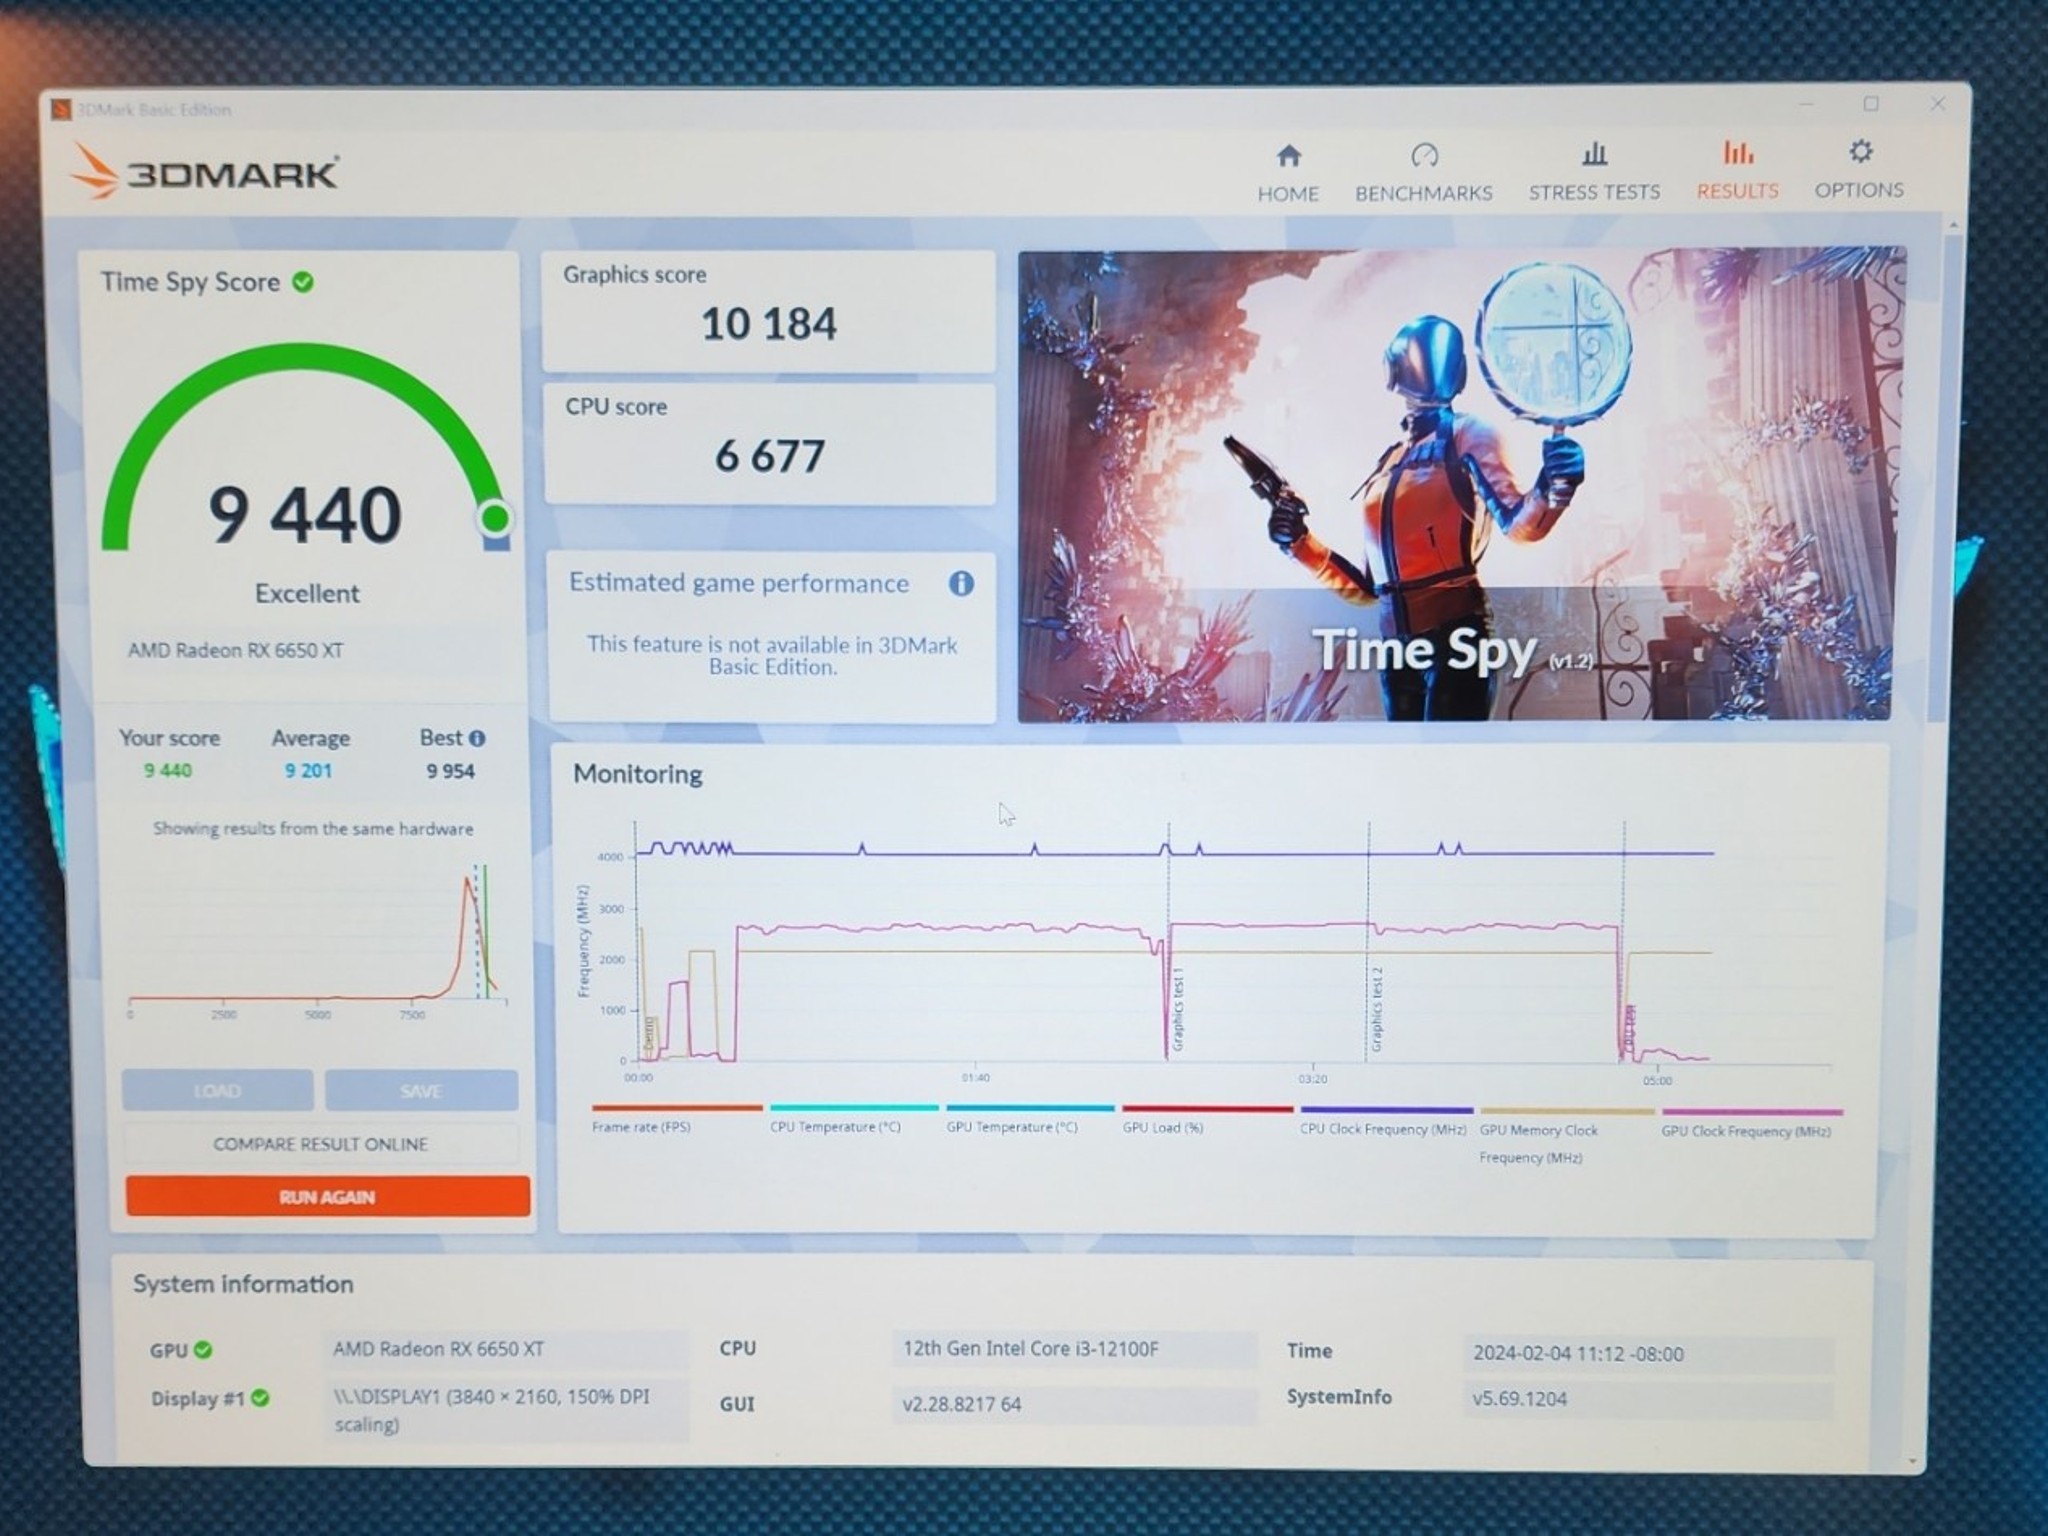Click the Average score 9 201

[x=308, y=771]
